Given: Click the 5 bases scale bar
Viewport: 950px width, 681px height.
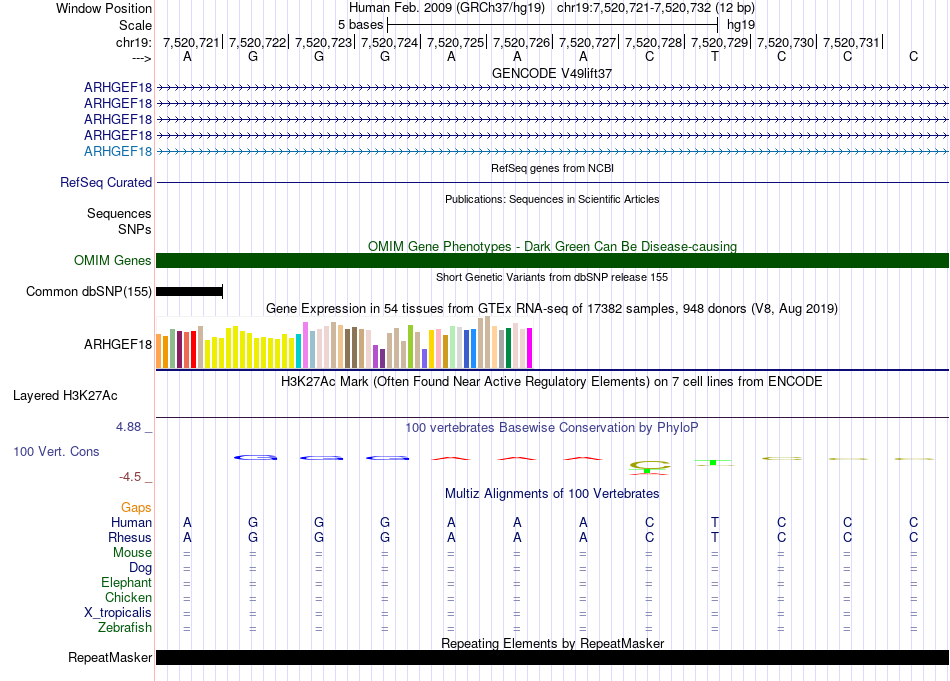Looking at the screenshot, I should tap(552, 23).
